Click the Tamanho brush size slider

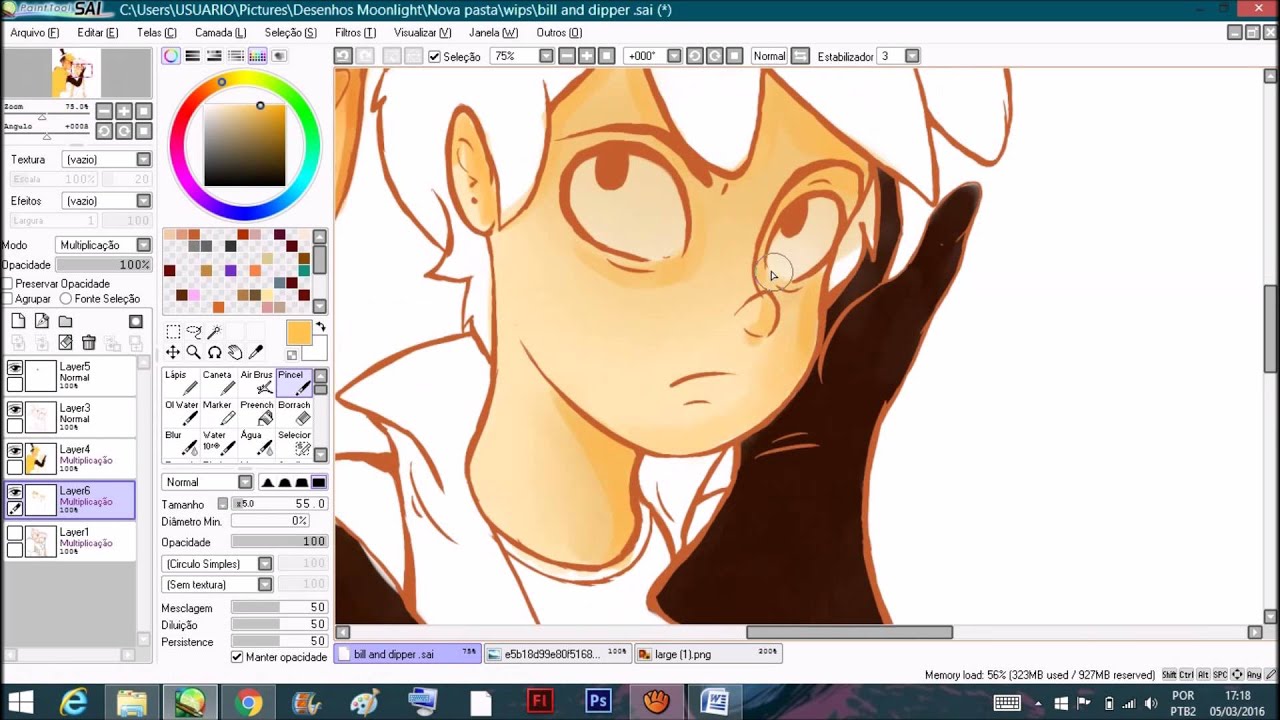click(279, 504)
